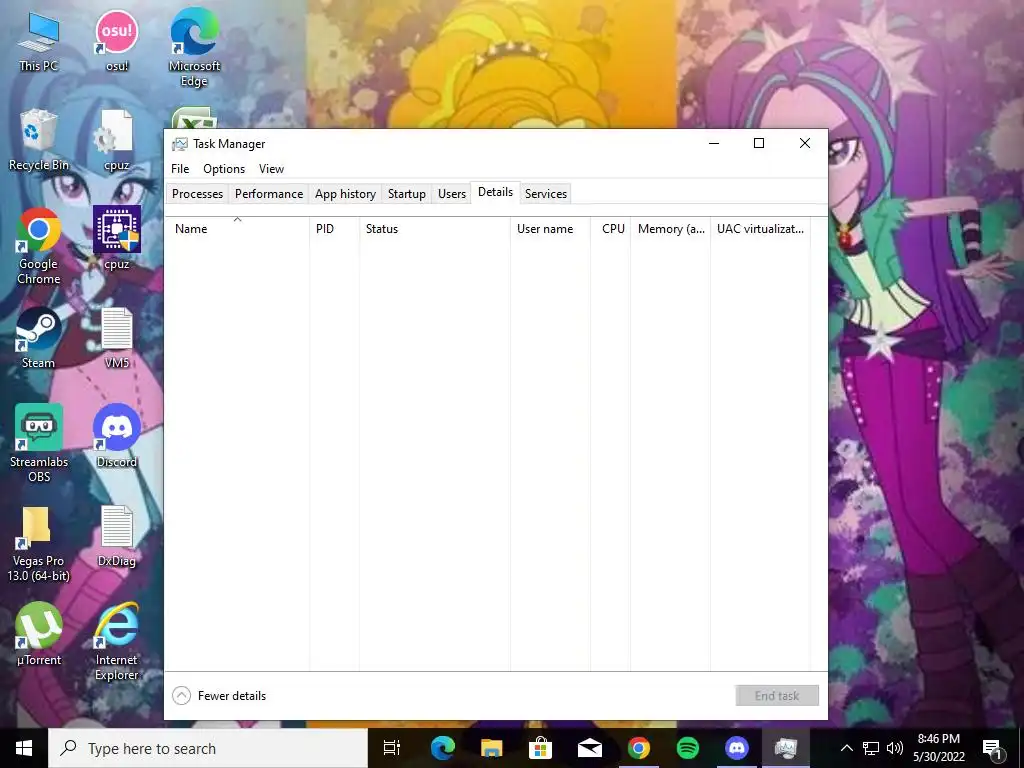
Task: Sort by the User name column
Action: [550, 229]
